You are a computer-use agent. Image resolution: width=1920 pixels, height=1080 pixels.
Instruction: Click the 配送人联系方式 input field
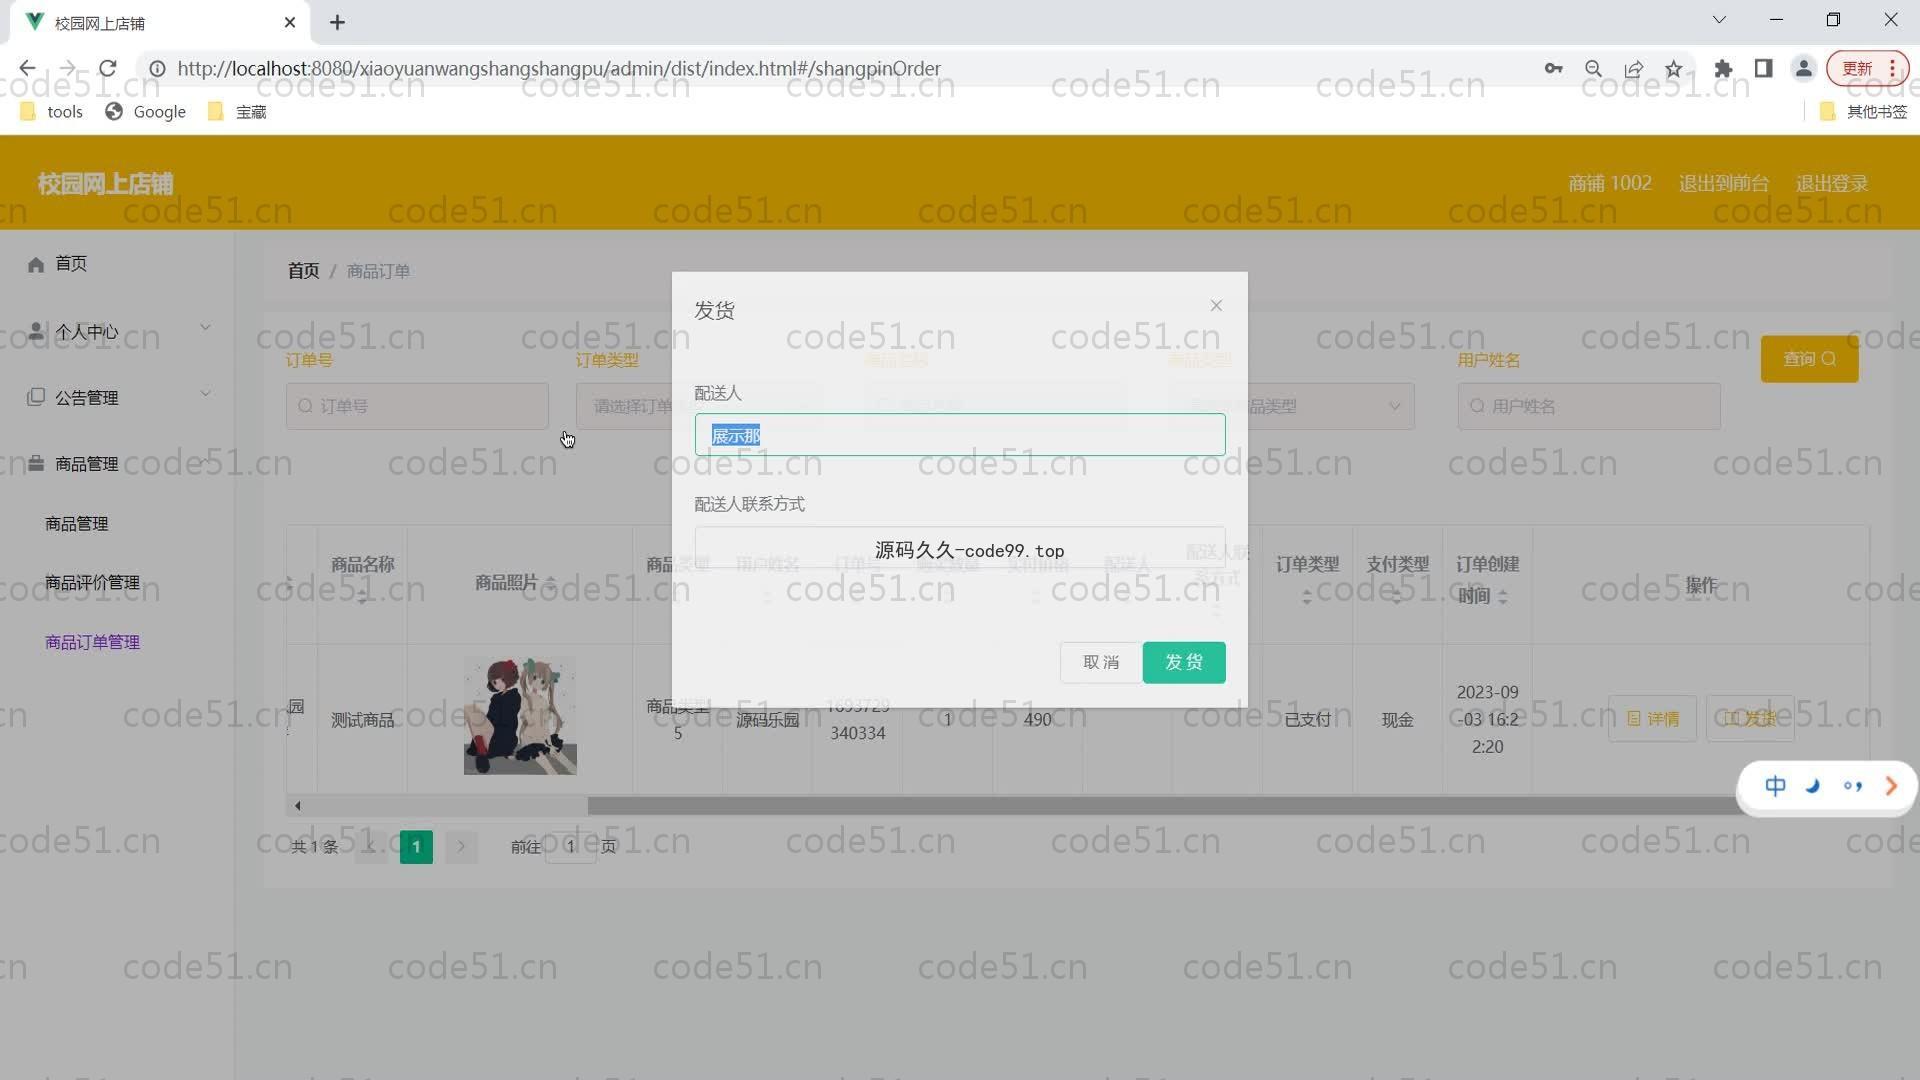coord(960,548)
